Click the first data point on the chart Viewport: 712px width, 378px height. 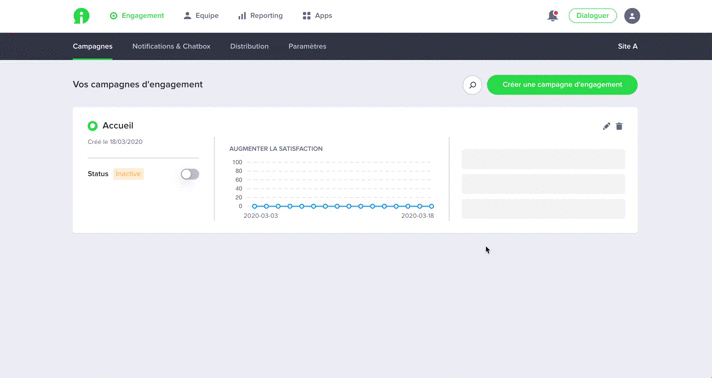(255, 206)
